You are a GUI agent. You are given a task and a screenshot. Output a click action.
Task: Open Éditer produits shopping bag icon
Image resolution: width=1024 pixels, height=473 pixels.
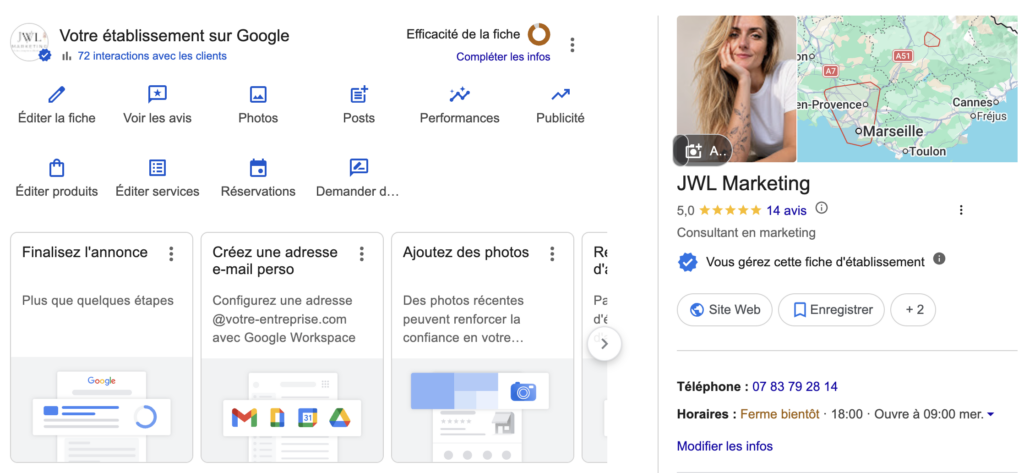57,168
